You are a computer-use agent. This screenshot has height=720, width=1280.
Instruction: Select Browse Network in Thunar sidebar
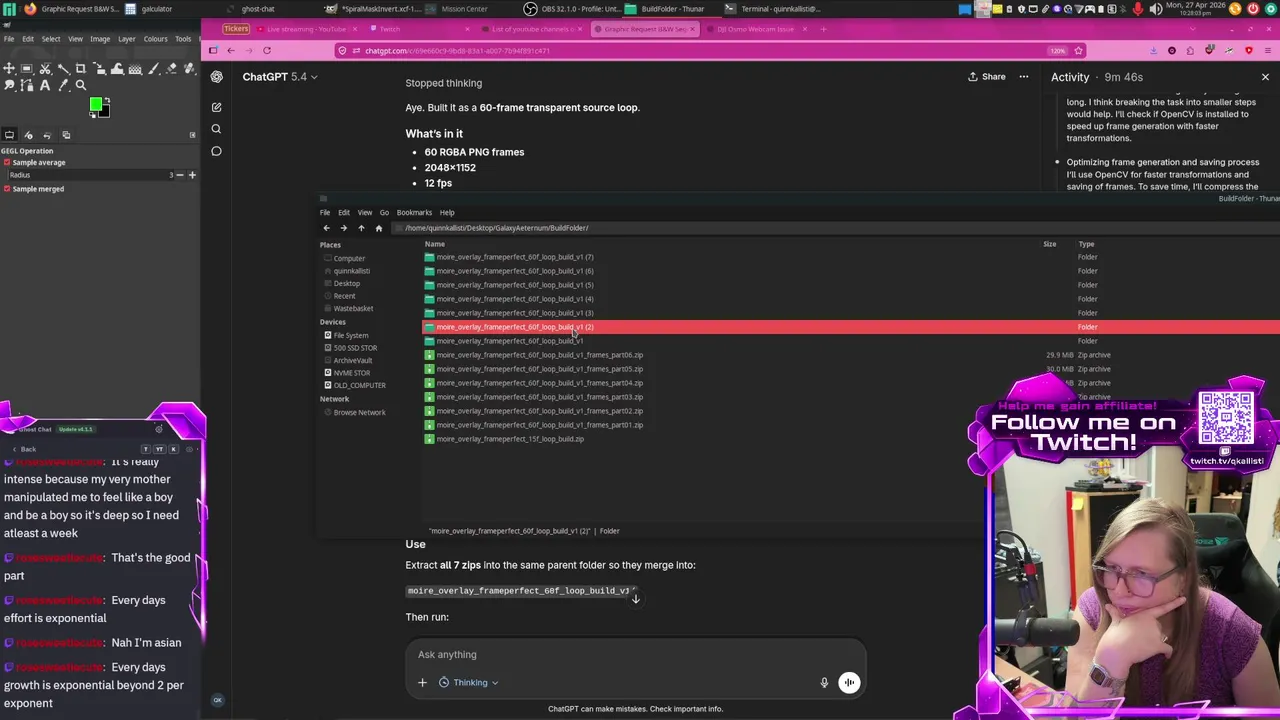(x=359, y=412)
